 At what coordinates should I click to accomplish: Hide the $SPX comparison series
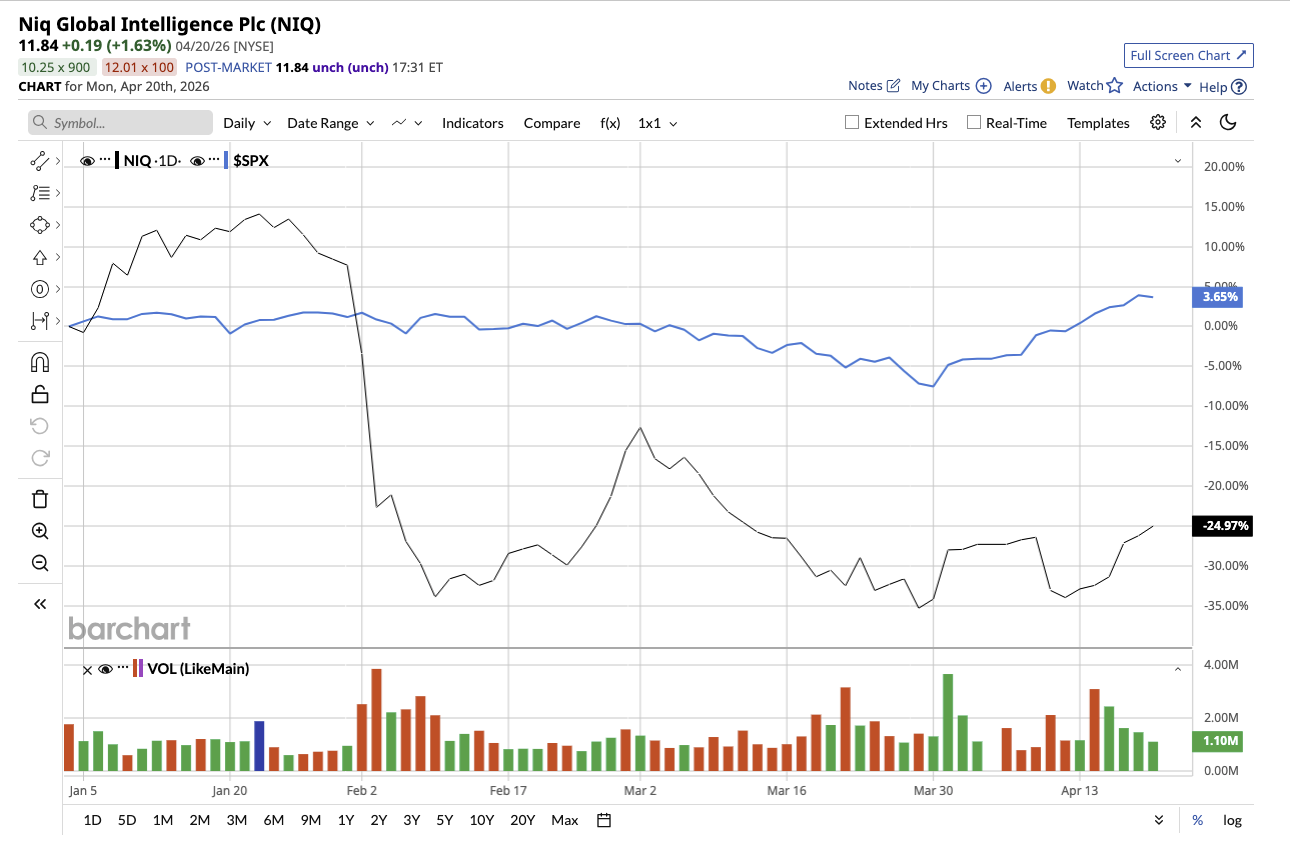pos(197,160)
